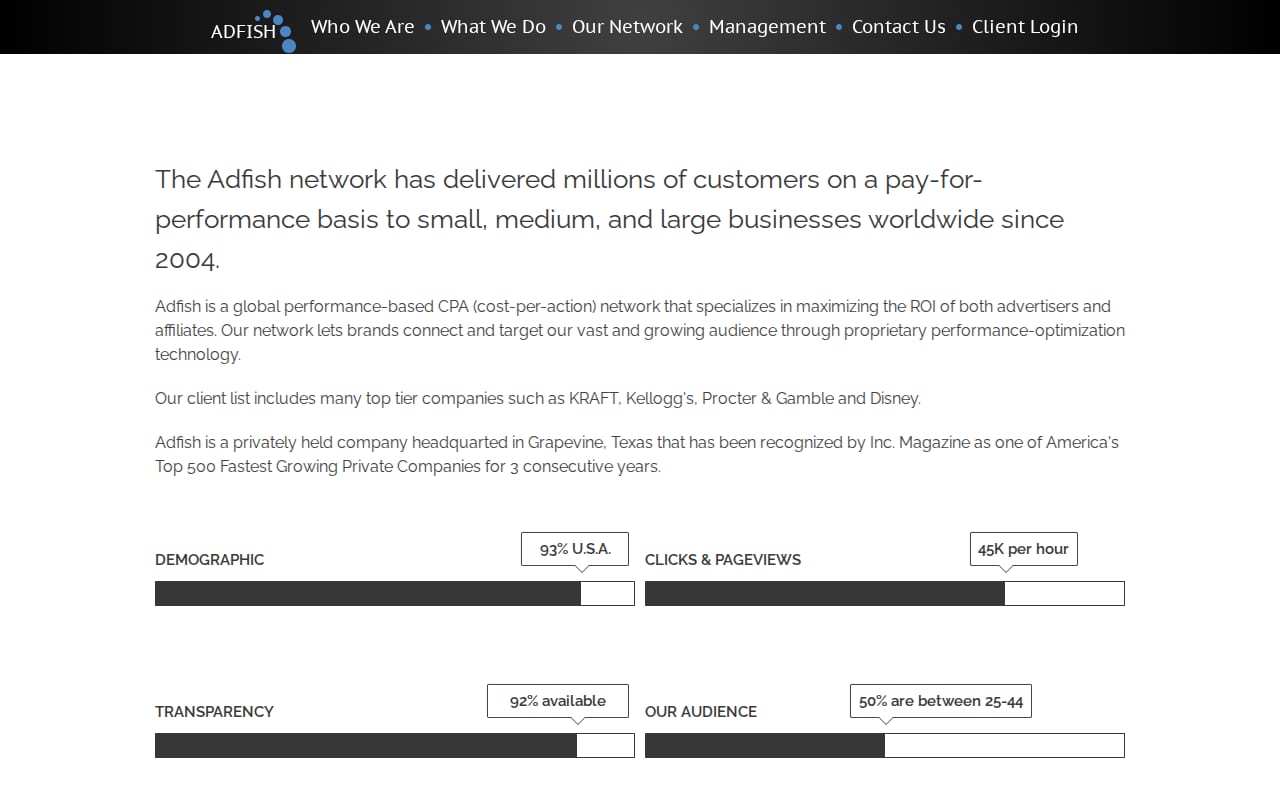Click the 45K per hour tooltip

pos(1023,549)
